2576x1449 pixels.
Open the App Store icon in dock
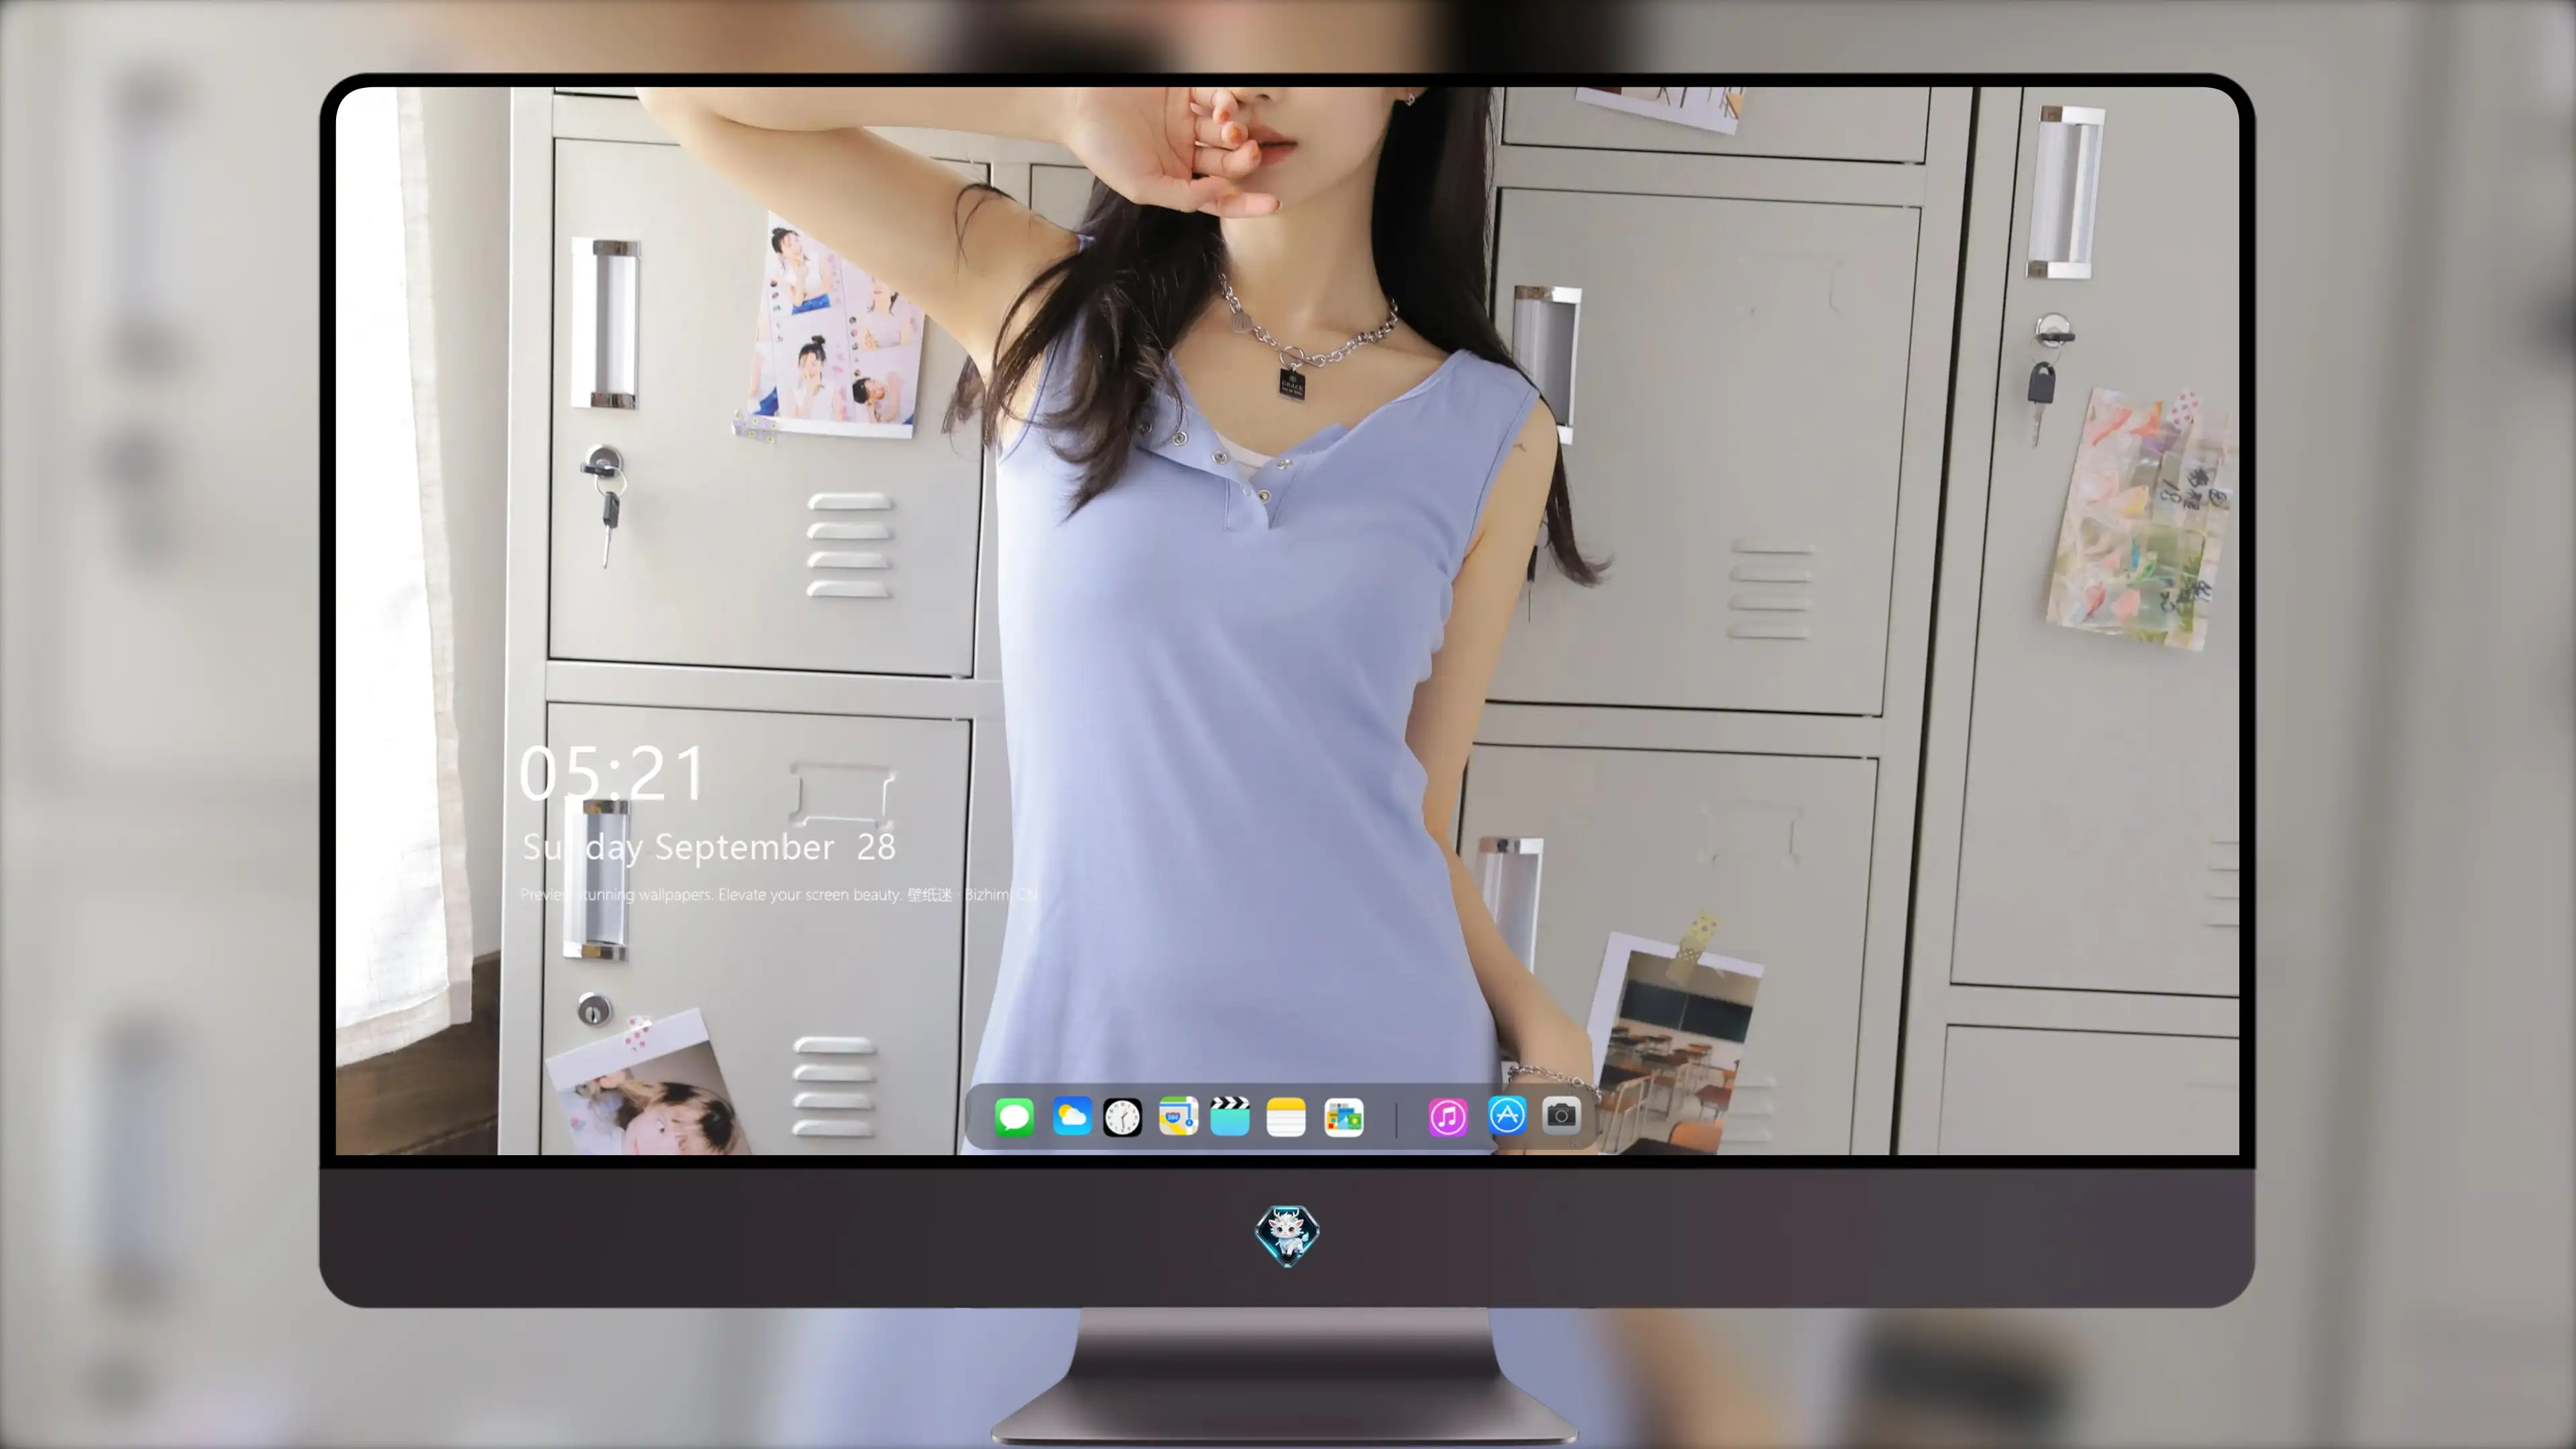(x=1506, y=1116)
